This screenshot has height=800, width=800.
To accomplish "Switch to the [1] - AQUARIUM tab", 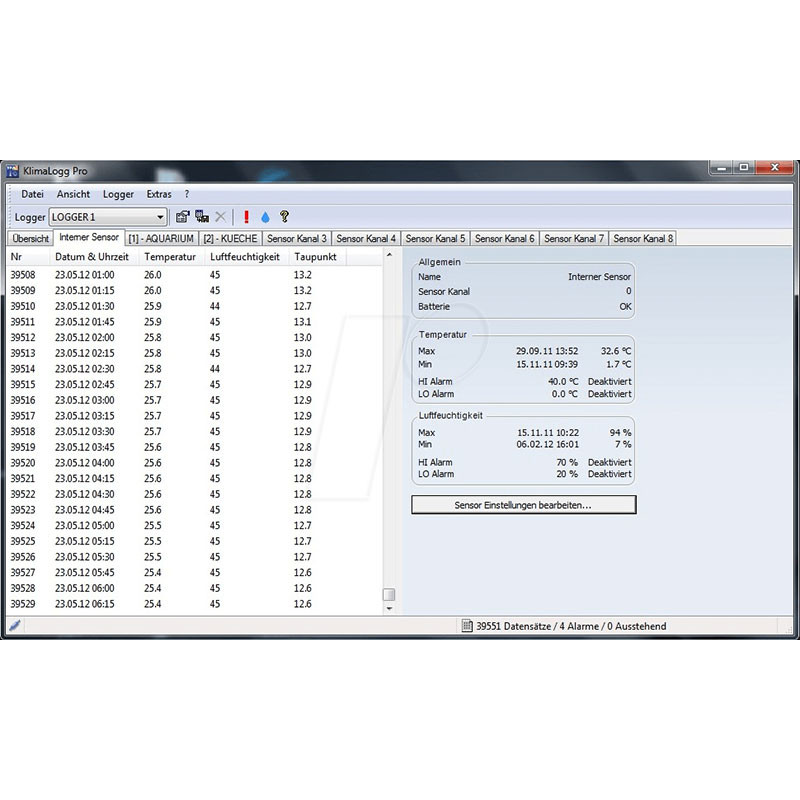I will 161,238.
